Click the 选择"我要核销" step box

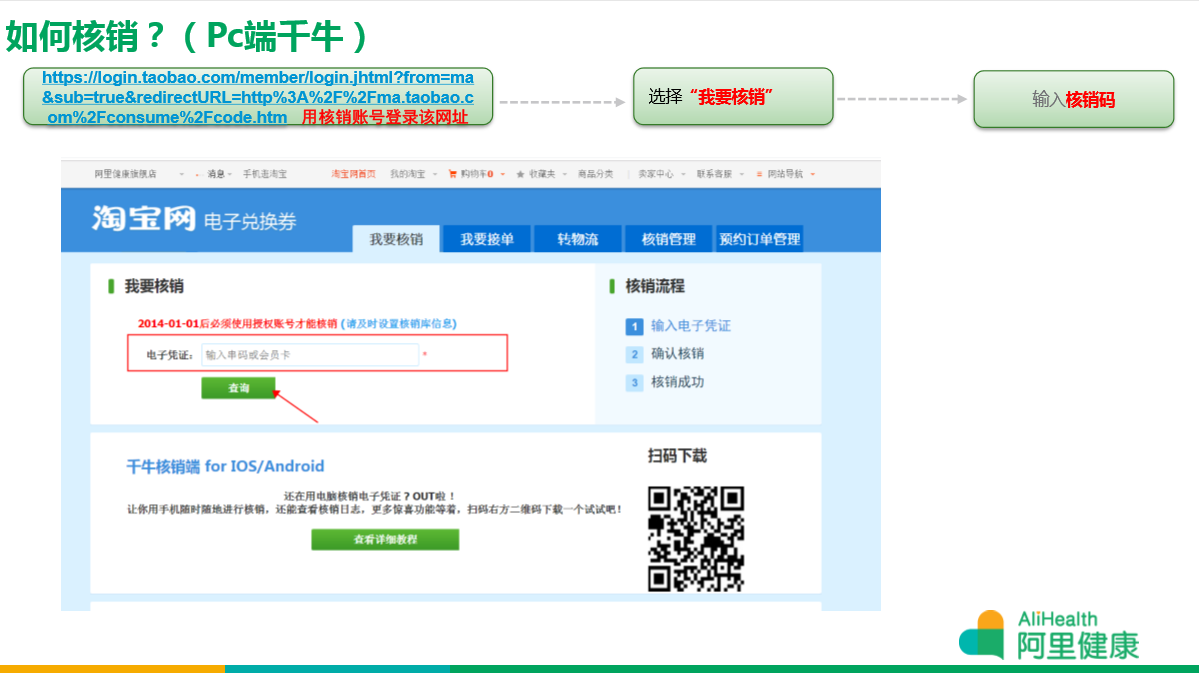(733, 96)
